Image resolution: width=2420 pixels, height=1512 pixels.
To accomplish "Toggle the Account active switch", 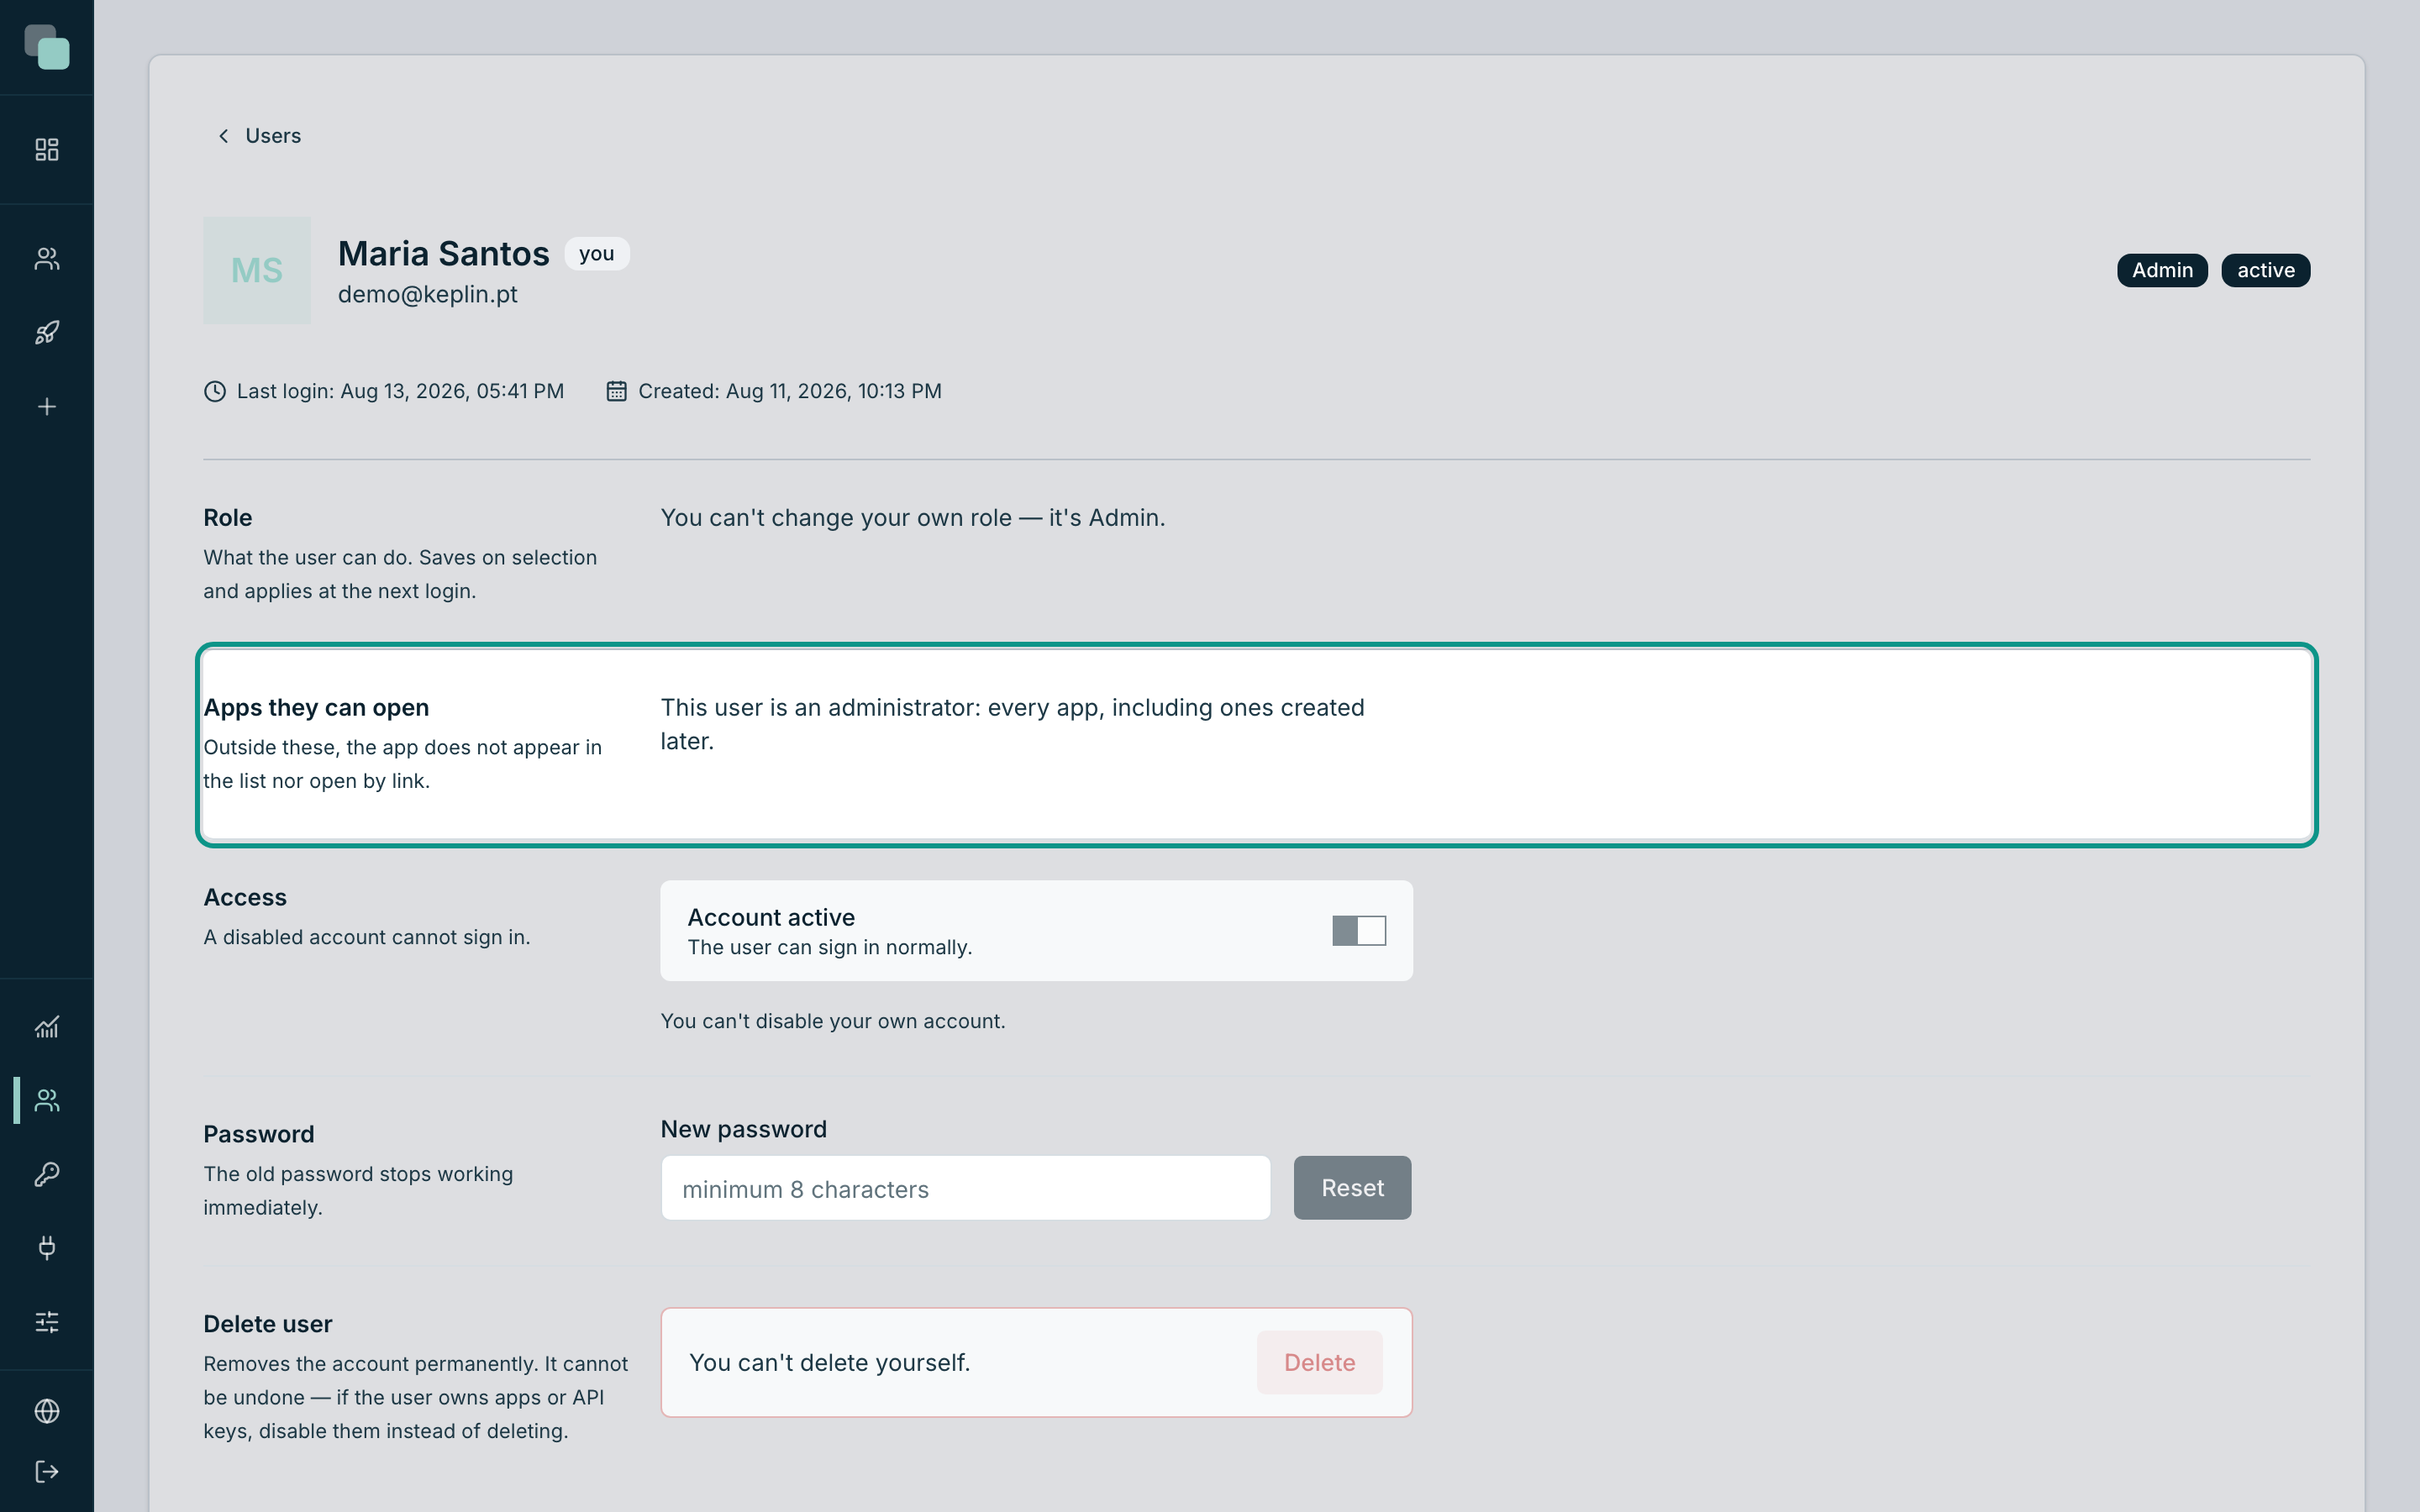I will [x=1359, y=931].
